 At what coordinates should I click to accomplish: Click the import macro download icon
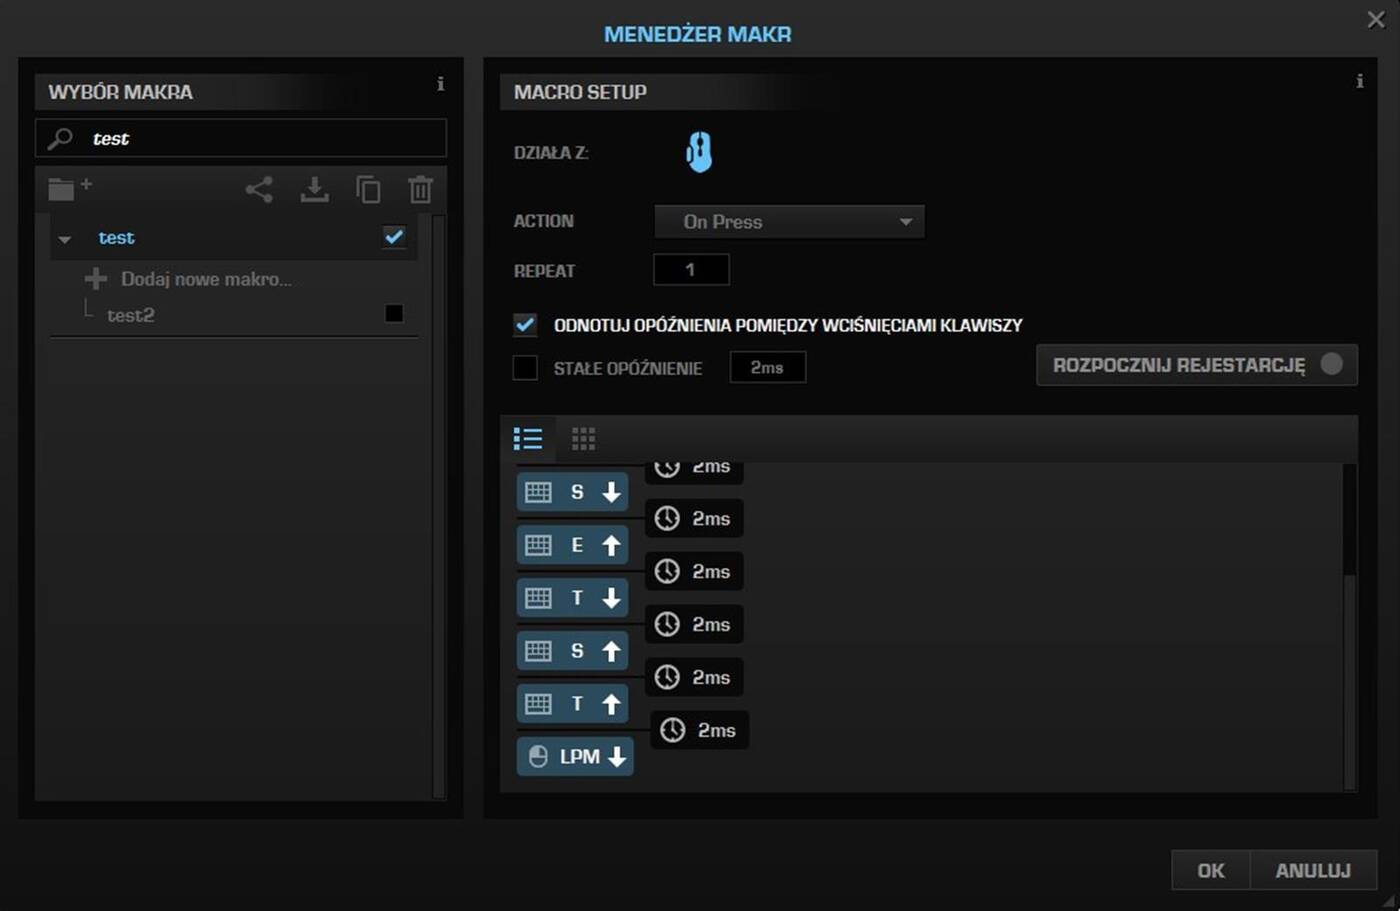tap(314, 189)
